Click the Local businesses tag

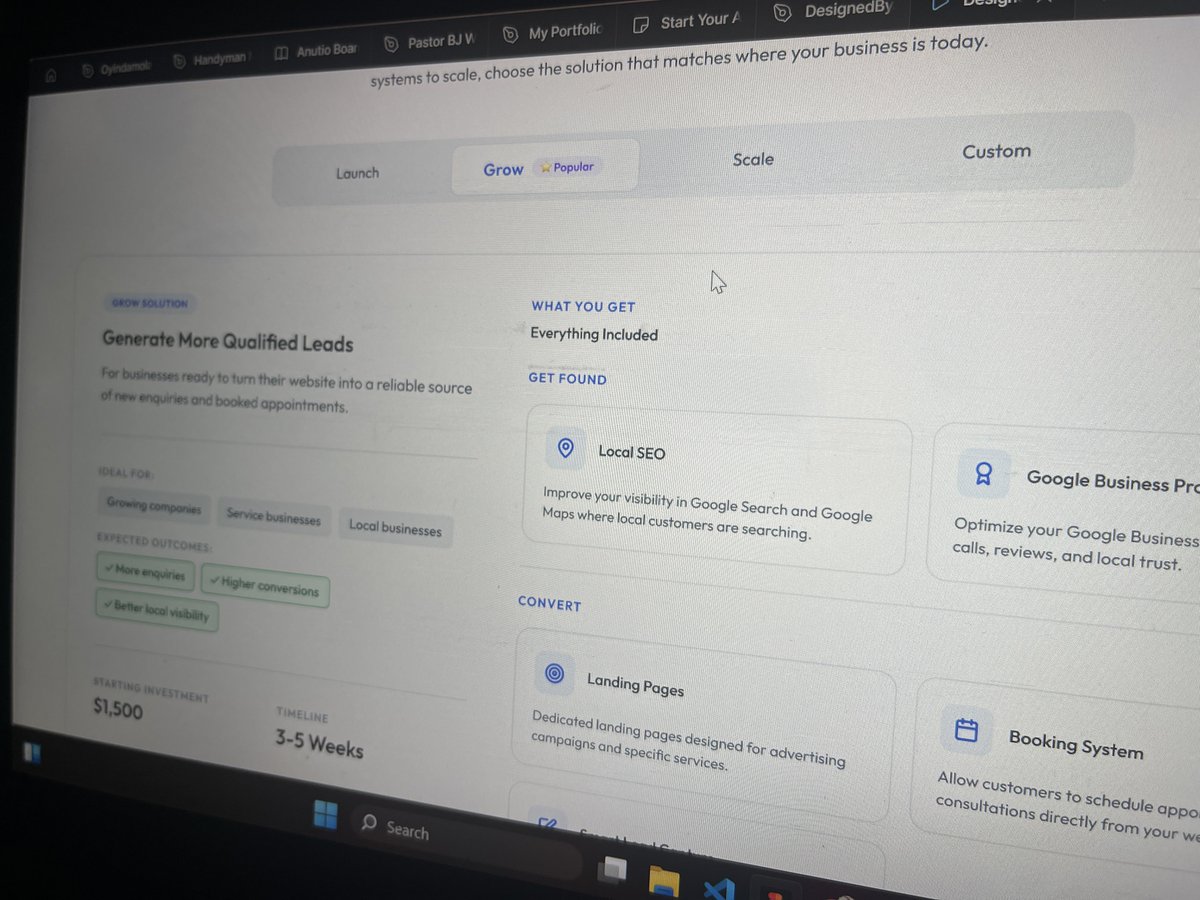coord(395,527)
